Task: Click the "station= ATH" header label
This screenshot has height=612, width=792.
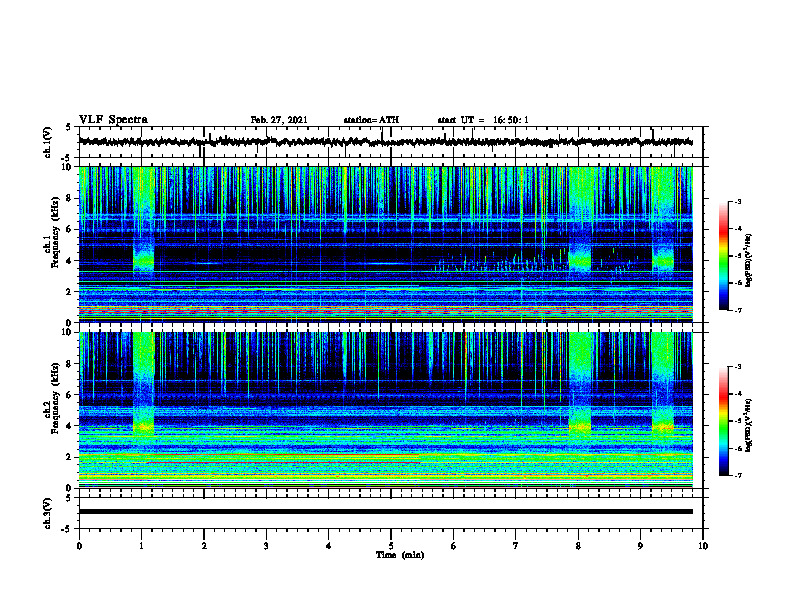Action: [x=371, y=120]
